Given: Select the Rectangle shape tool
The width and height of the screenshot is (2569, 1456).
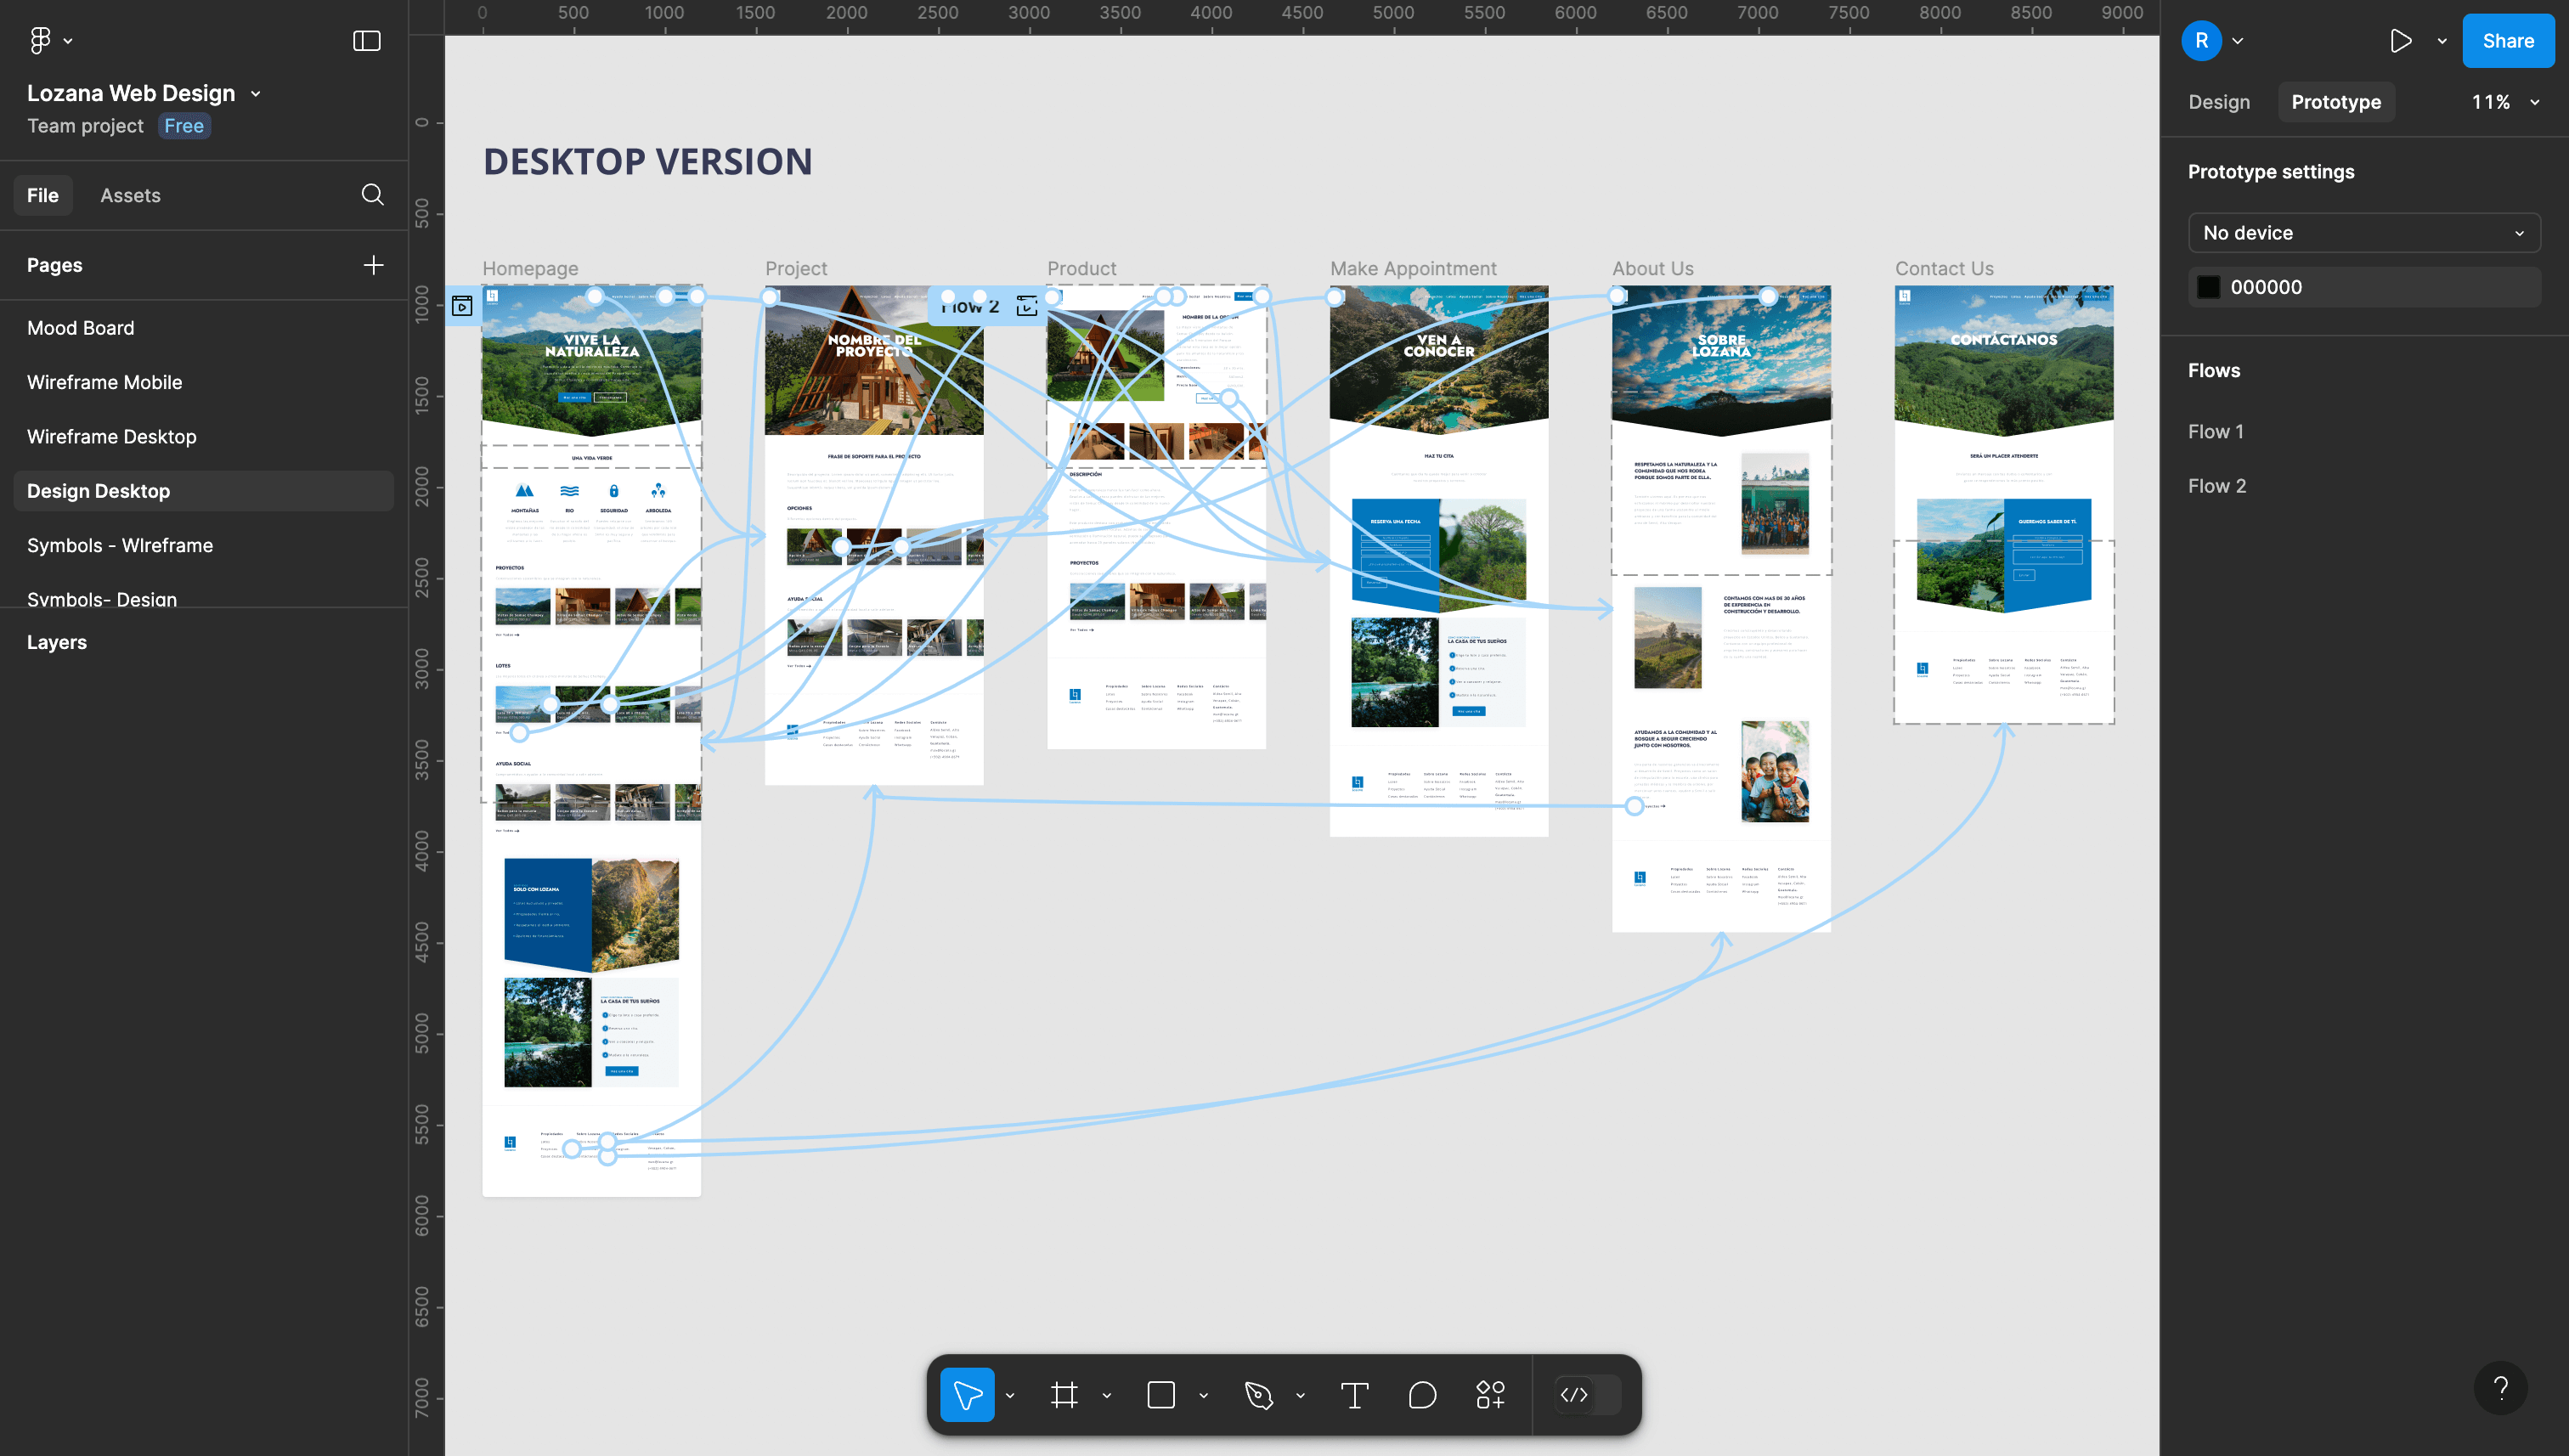Looking at the screenshot, I should (1160, 1394).
